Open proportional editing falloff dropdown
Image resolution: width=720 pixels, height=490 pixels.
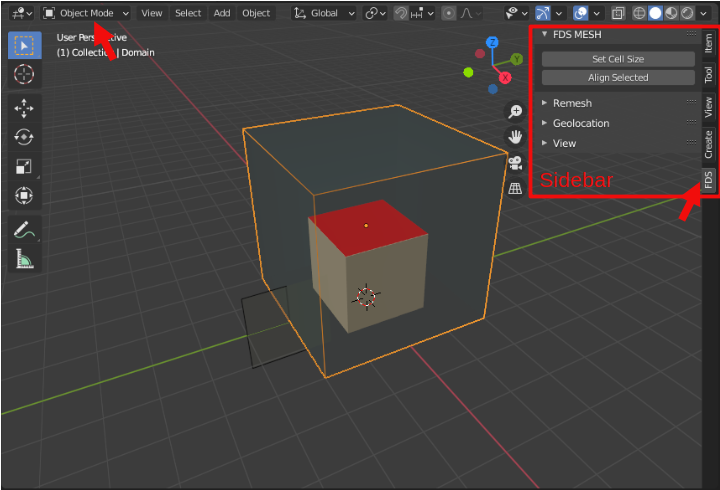point(471,13)
